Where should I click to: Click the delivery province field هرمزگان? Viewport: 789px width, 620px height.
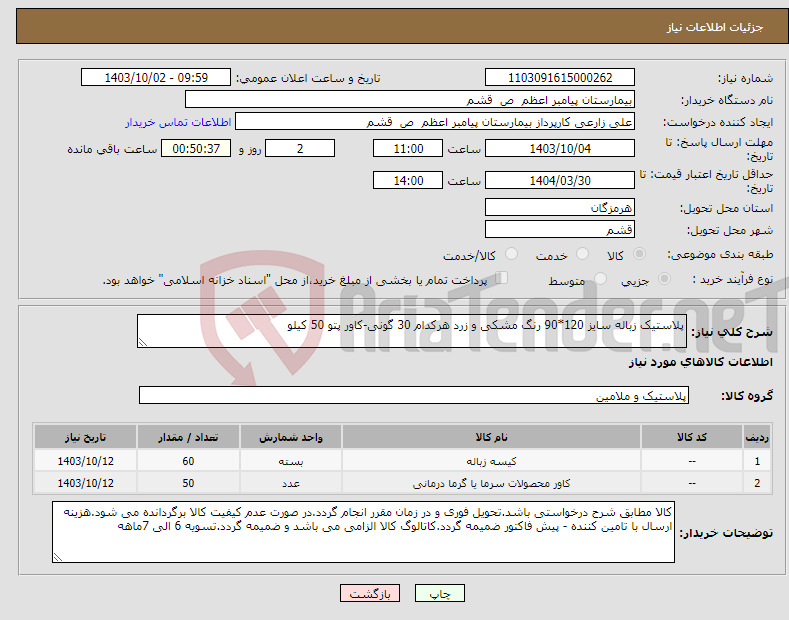pos(560,207)
